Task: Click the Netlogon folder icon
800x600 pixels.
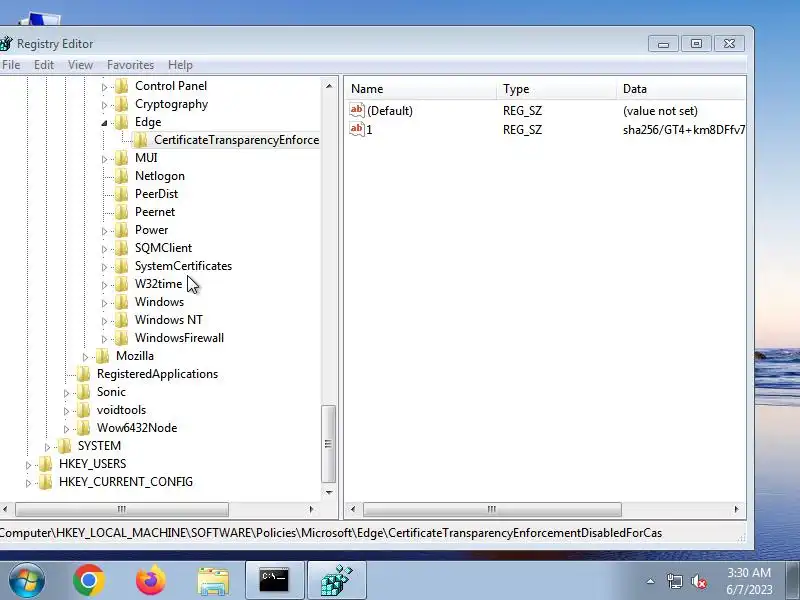Action: (121, 176)
